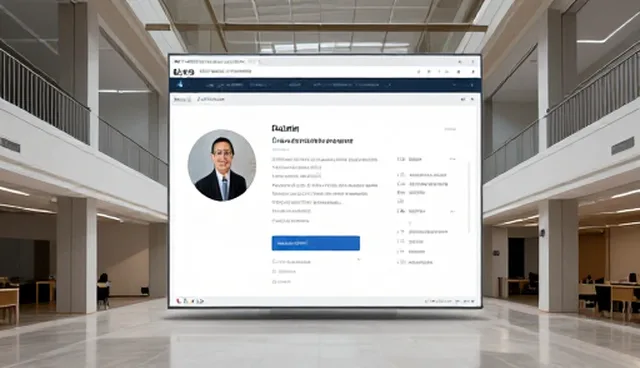Click the wide blue button below the profile text
The width and height of the screenshot is (640, 368).
[x=316, y=243]
